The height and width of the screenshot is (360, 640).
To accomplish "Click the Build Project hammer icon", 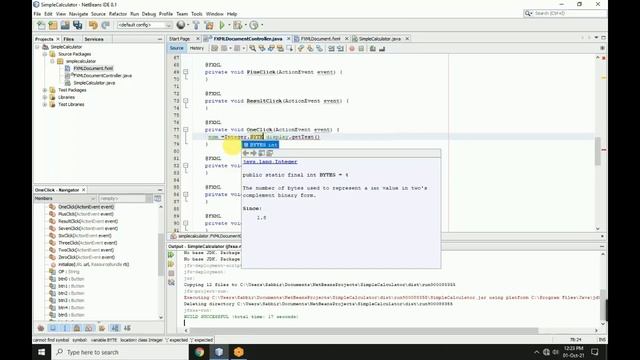I will [196, 25].
